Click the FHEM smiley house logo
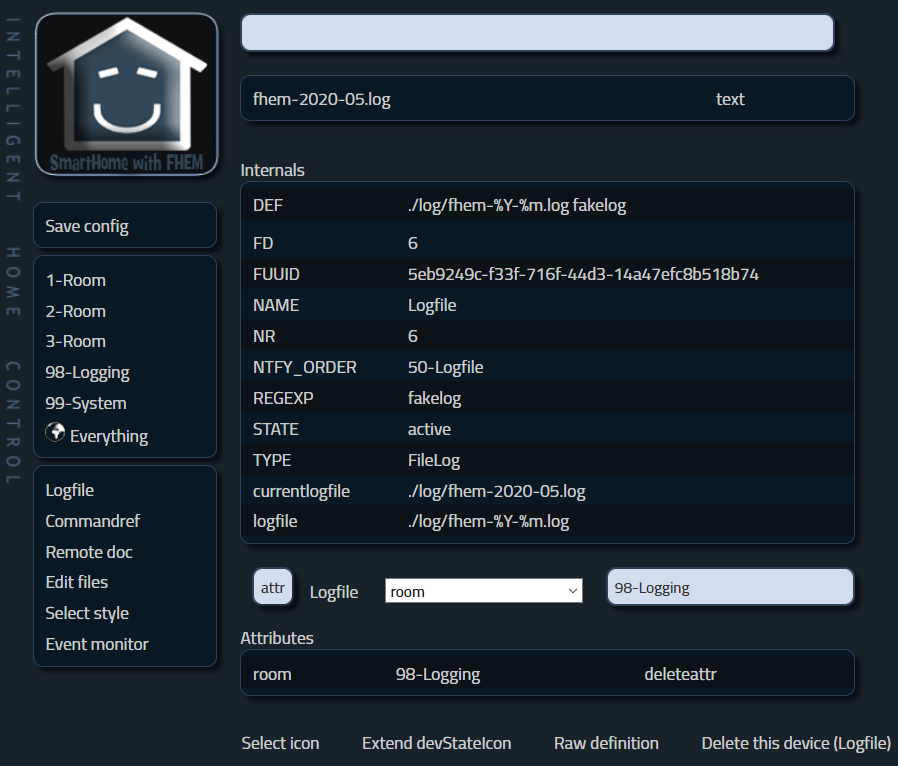The height and width of the screenshot is (766, 898). click(x=126, y=95)
